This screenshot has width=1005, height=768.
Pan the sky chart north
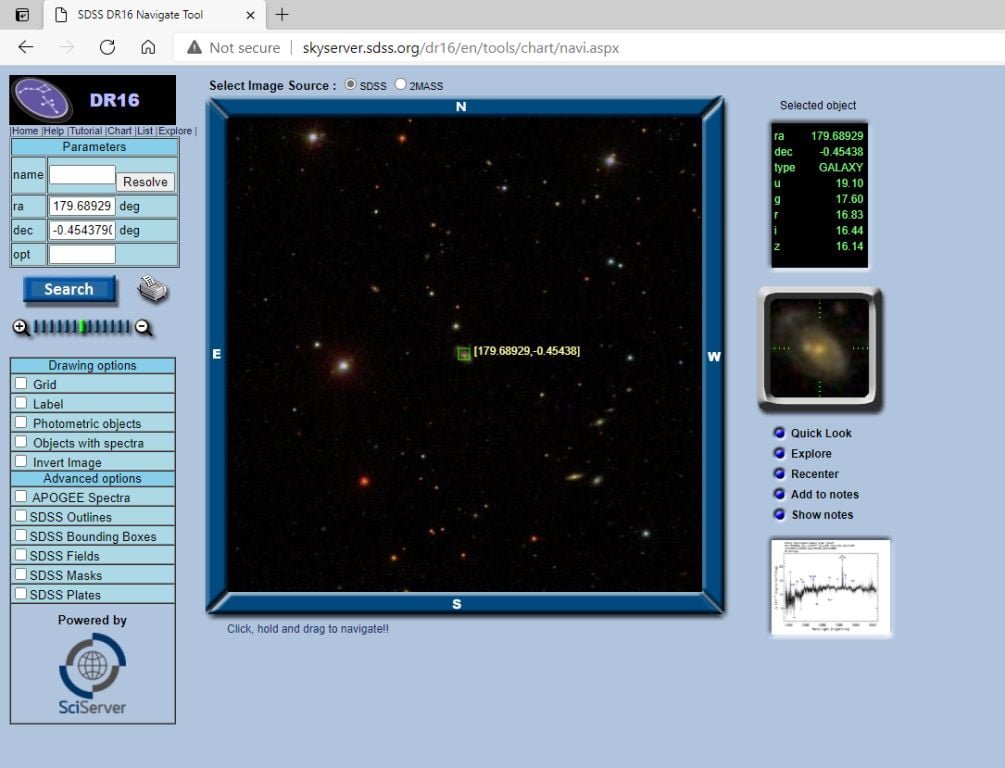[x=461, y=106]
